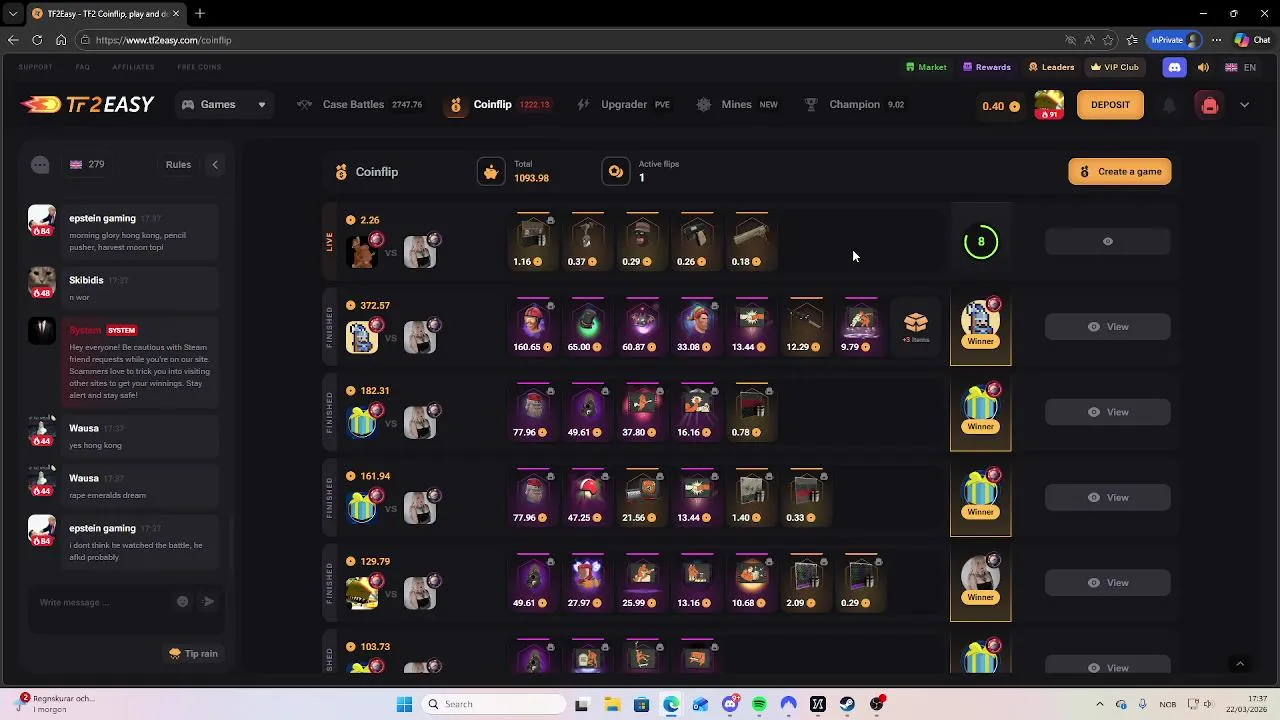Expand the account menu chevron
The height and width of the screenshot is (720, 1280).
[1244, 105]
